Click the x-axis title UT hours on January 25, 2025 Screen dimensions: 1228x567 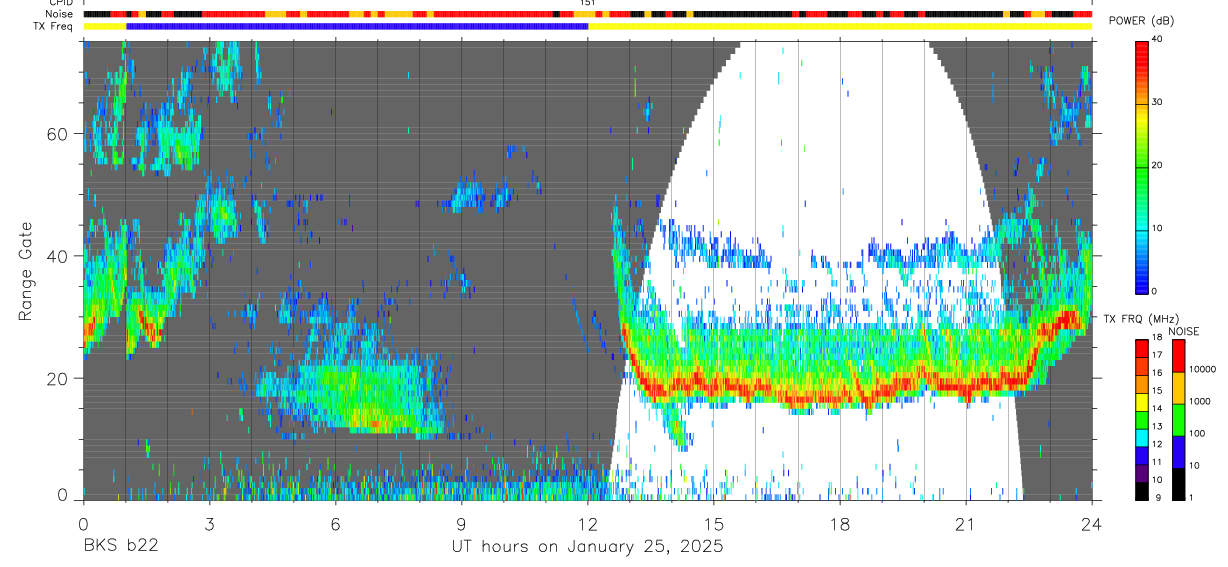coord(587,548)
